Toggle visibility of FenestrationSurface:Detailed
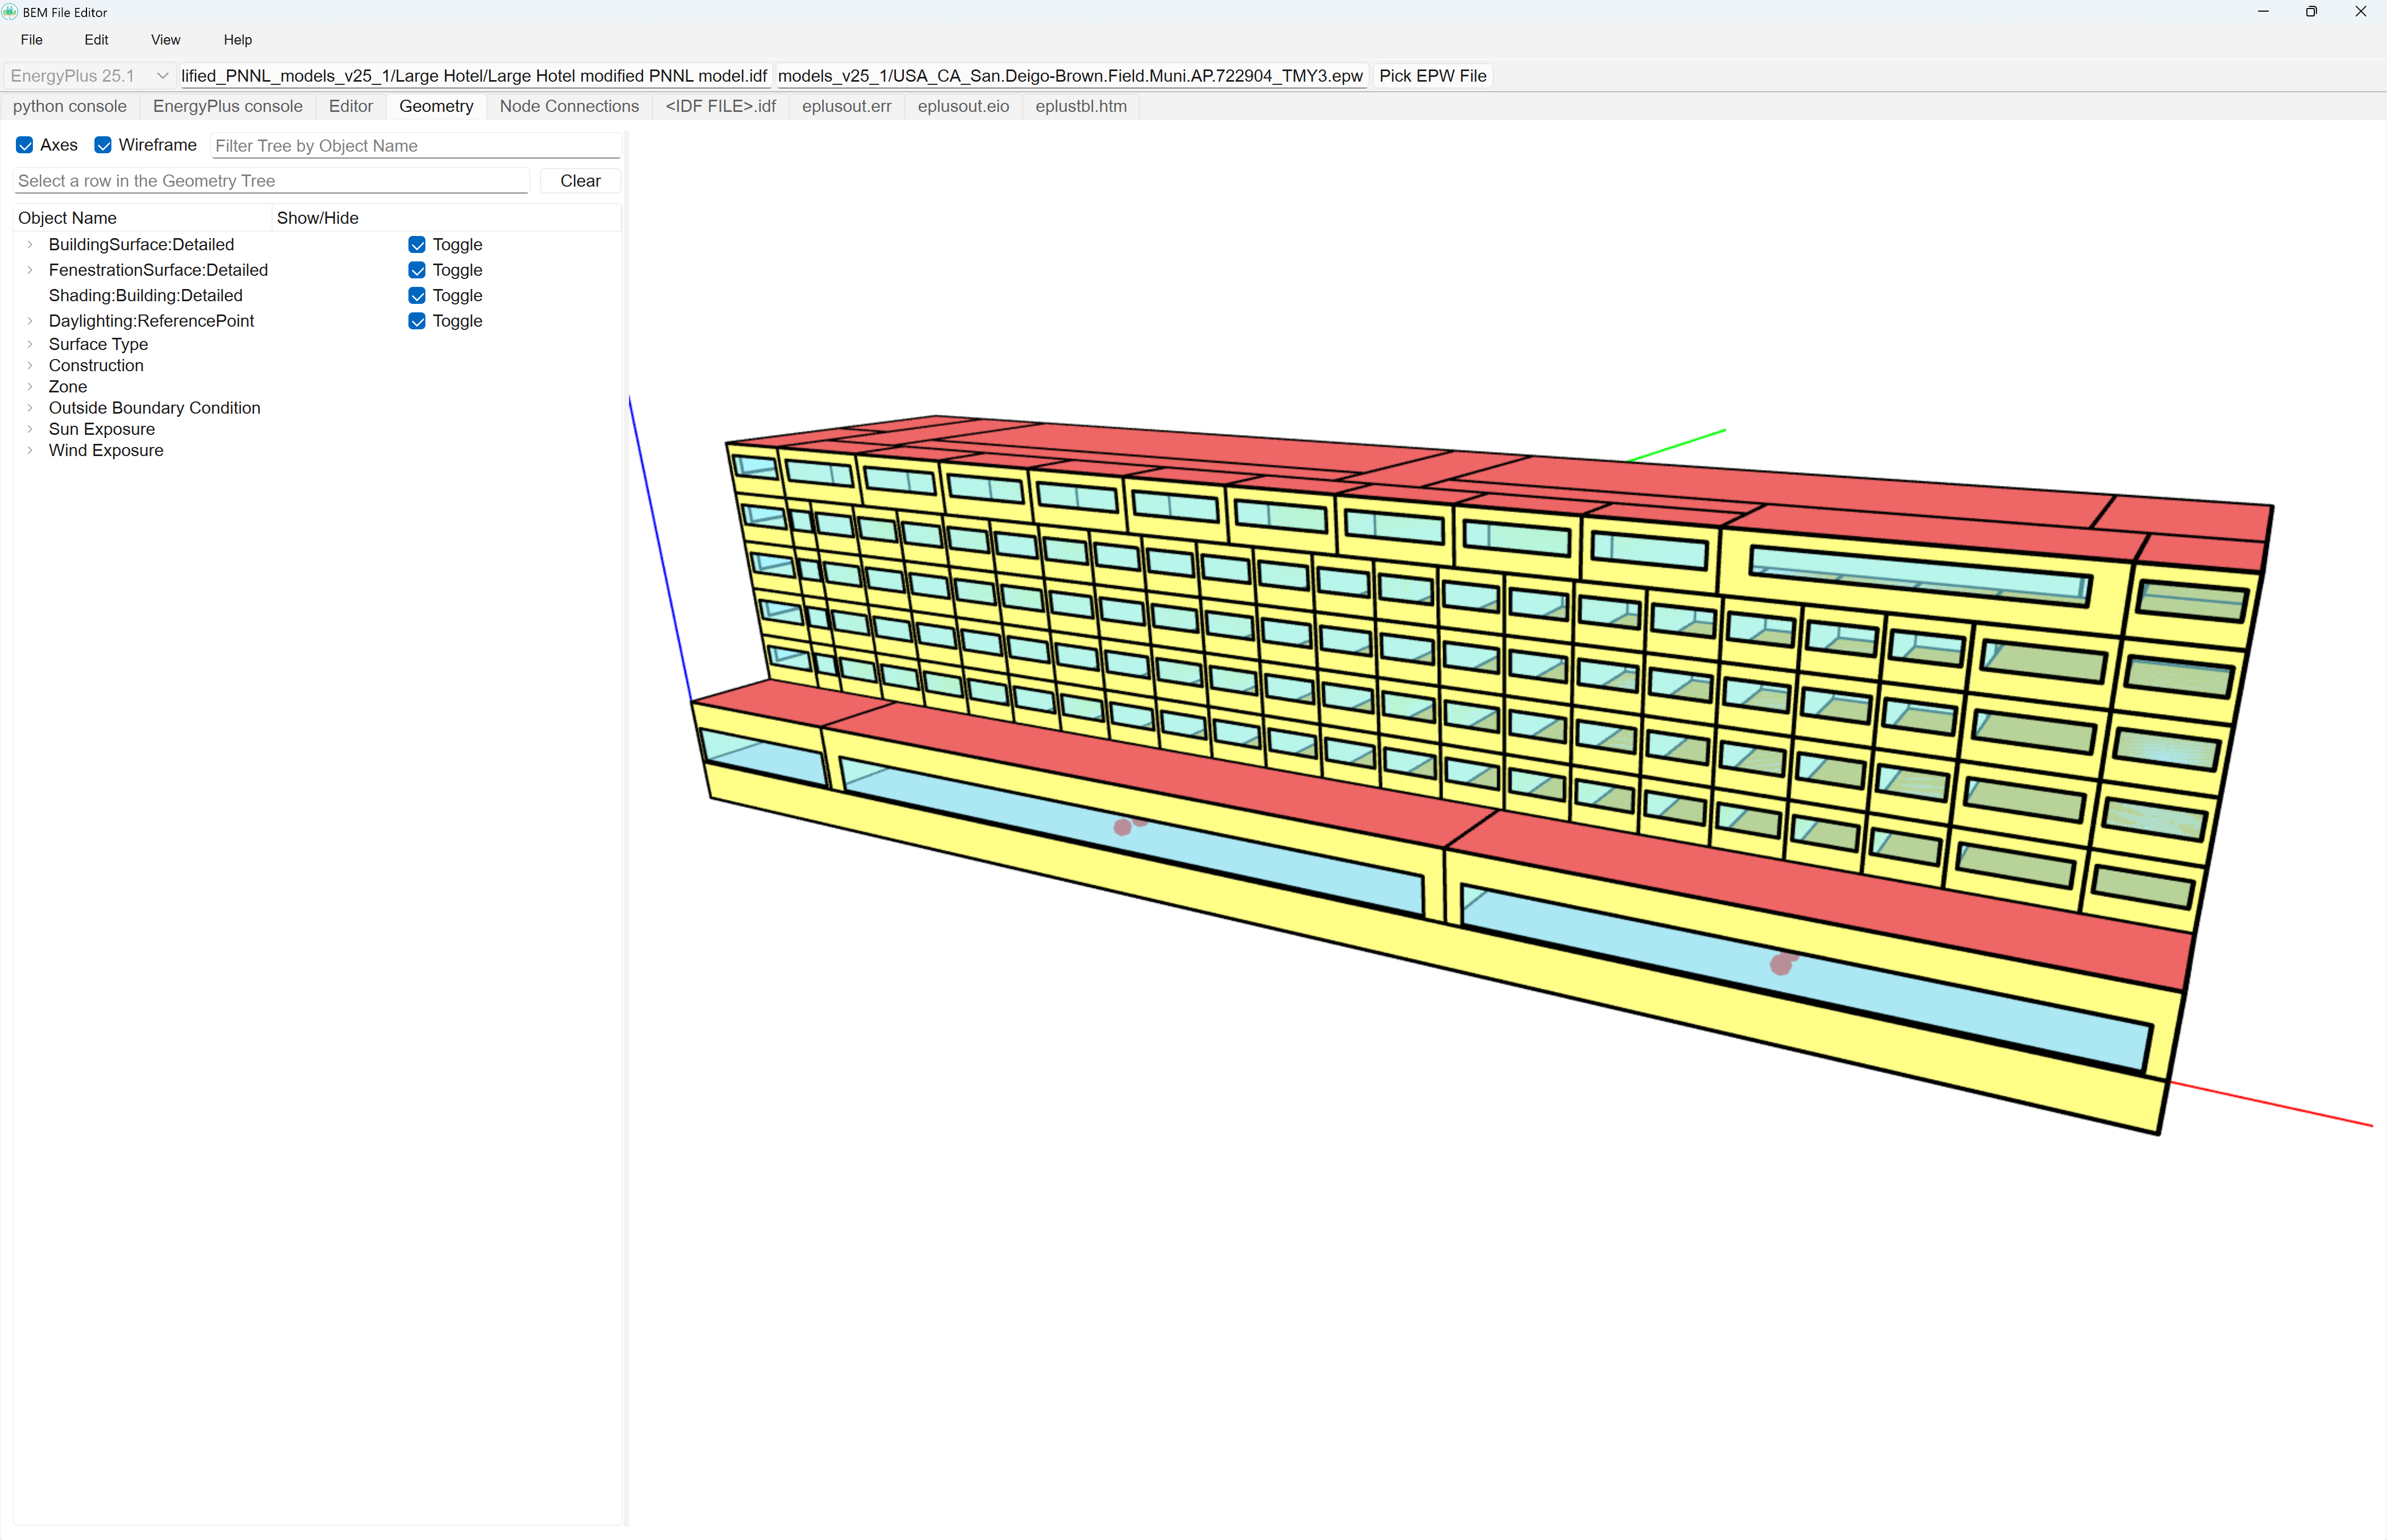The image size is (2387, 1540). click(x=417, y=270)
